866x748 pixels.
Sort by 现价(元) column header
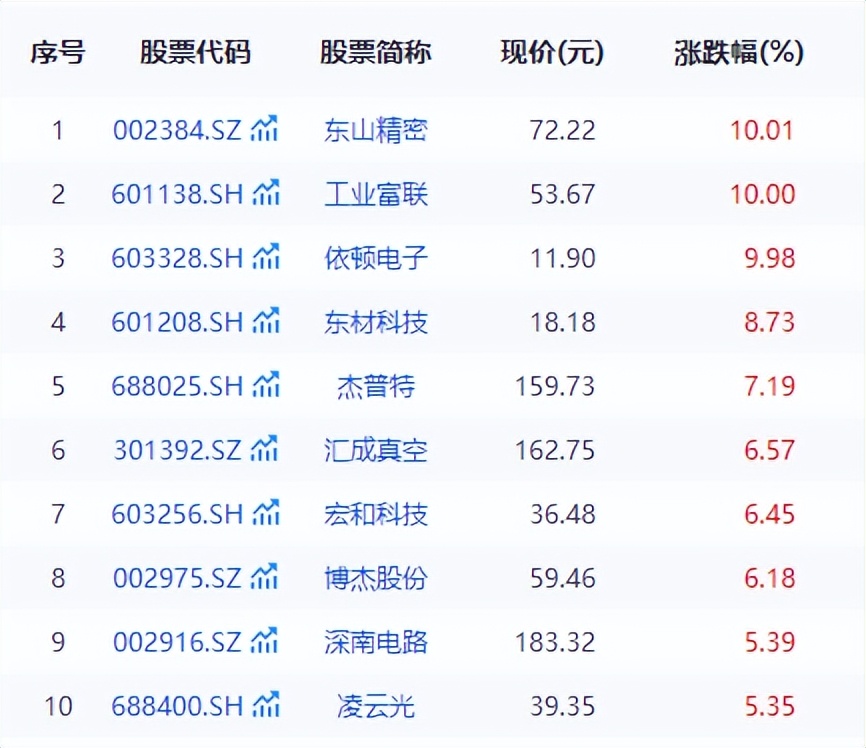[x=552, y=53]
